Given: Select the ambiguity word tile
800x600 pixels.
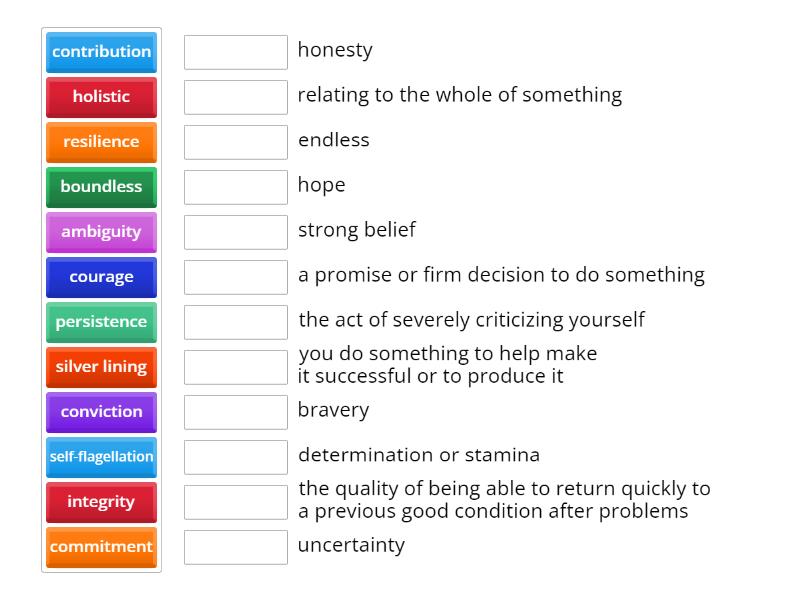Looking at the screenshot, I should [101, 232].
